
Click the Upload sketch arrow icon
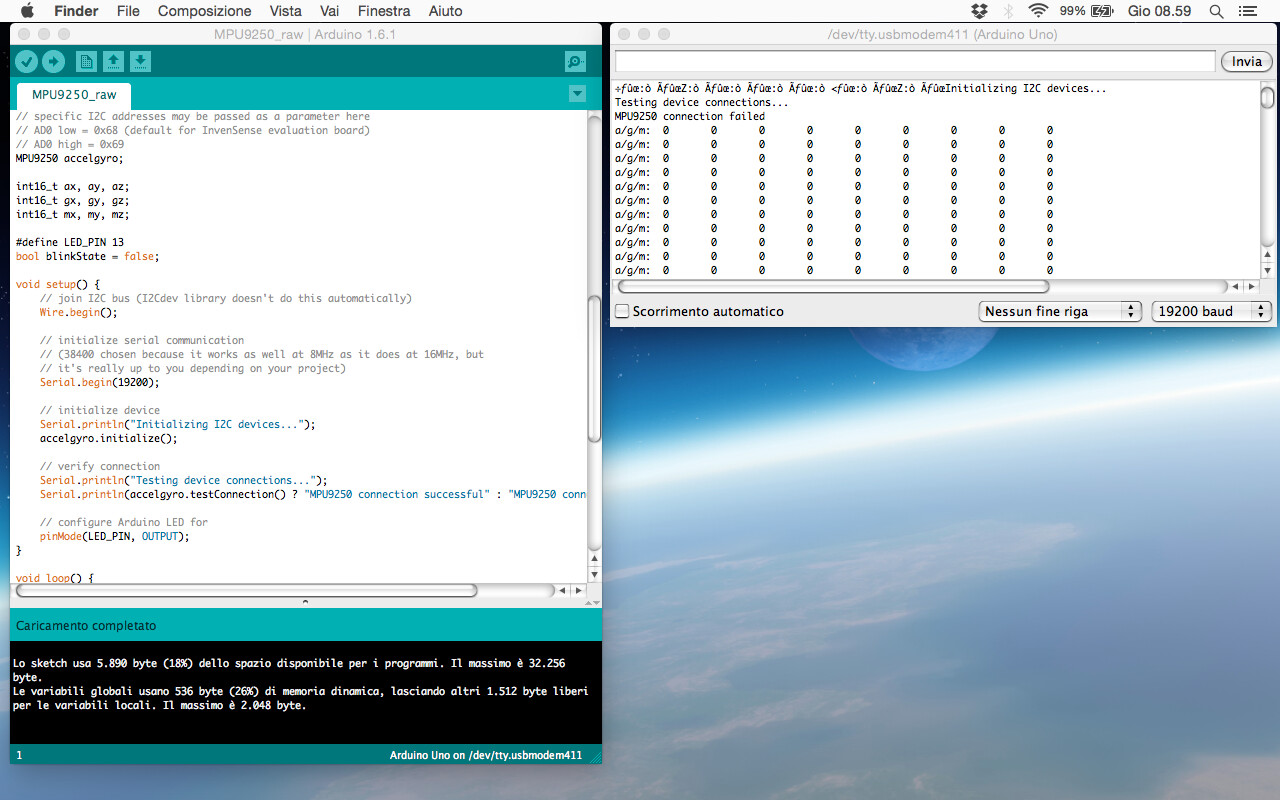click(x=53, y=62)
